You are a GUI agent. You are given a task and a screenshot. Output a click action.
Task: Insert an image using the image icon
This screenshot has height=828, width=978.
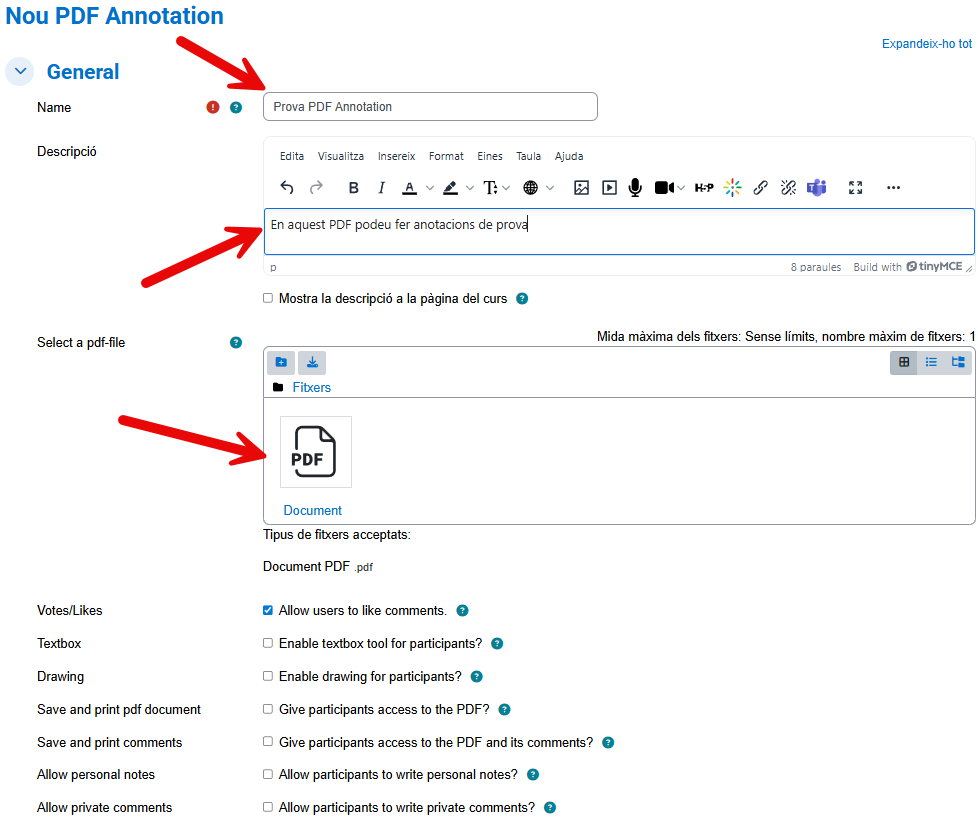click(581, 188)
